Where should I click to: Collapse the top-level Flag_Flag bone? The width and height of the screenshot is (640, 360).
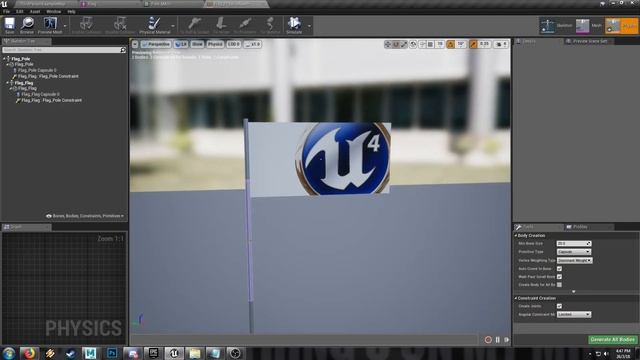point(8,83)
